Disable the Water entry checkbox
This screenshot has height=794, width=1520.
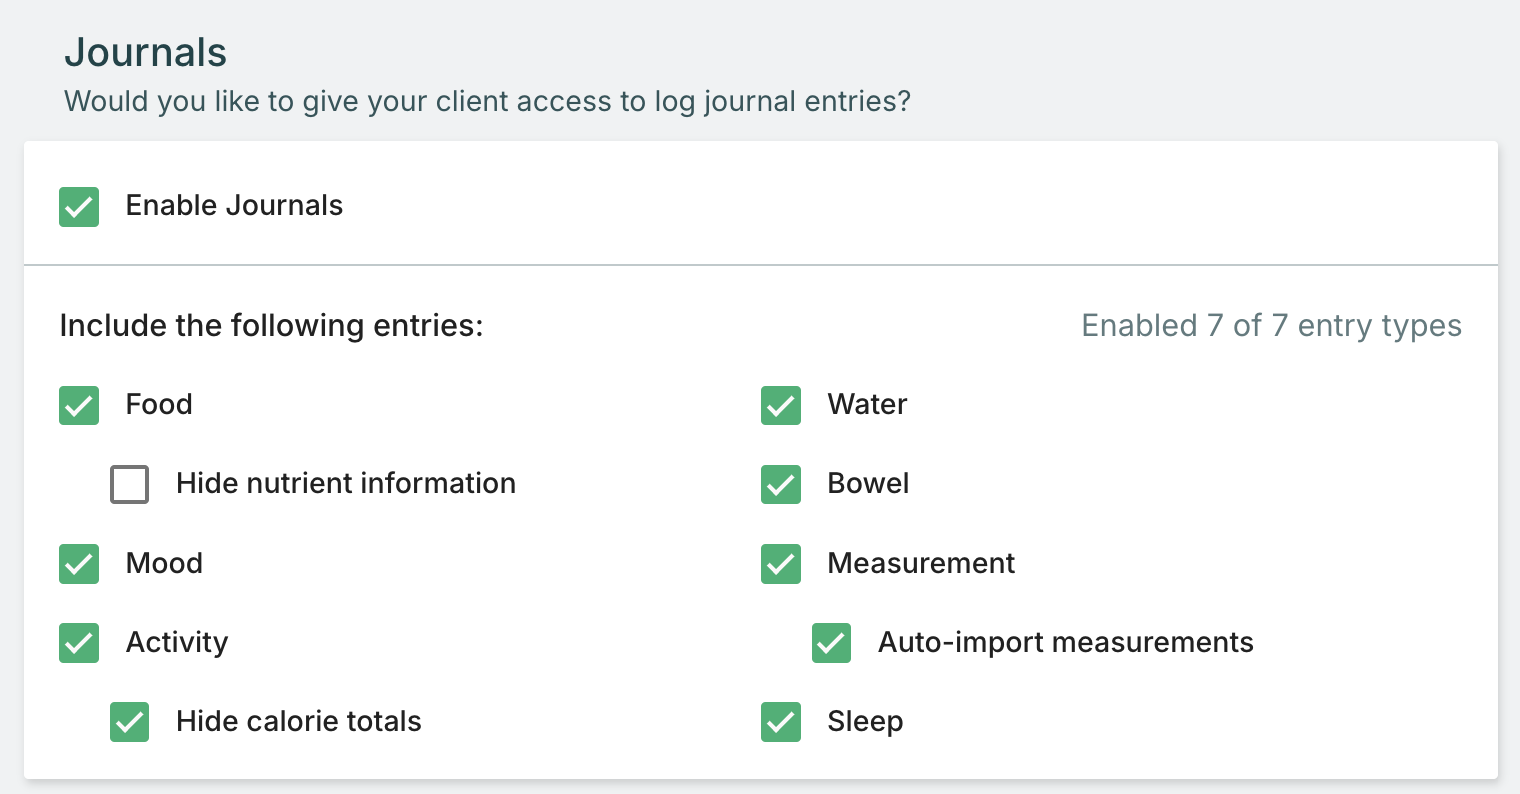click(x=781, y=406)
